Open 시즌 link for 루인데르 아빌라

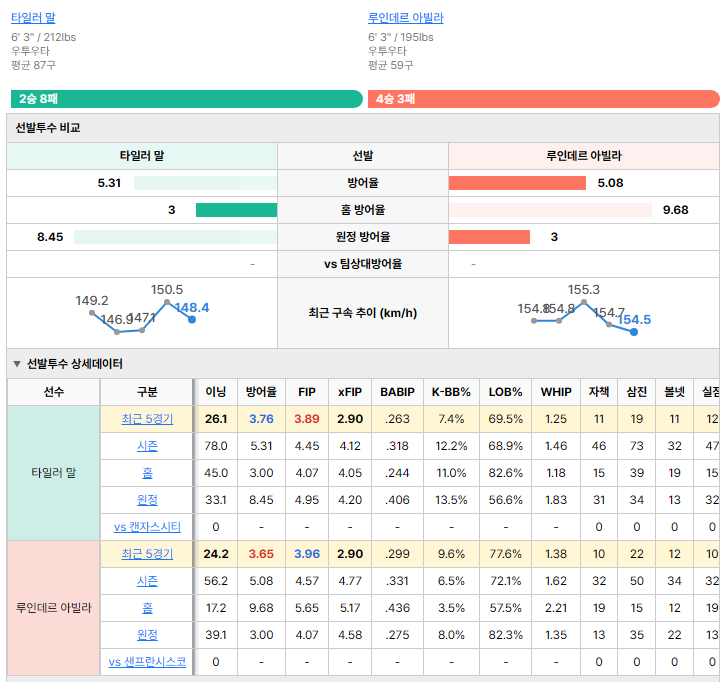[147, 581]
